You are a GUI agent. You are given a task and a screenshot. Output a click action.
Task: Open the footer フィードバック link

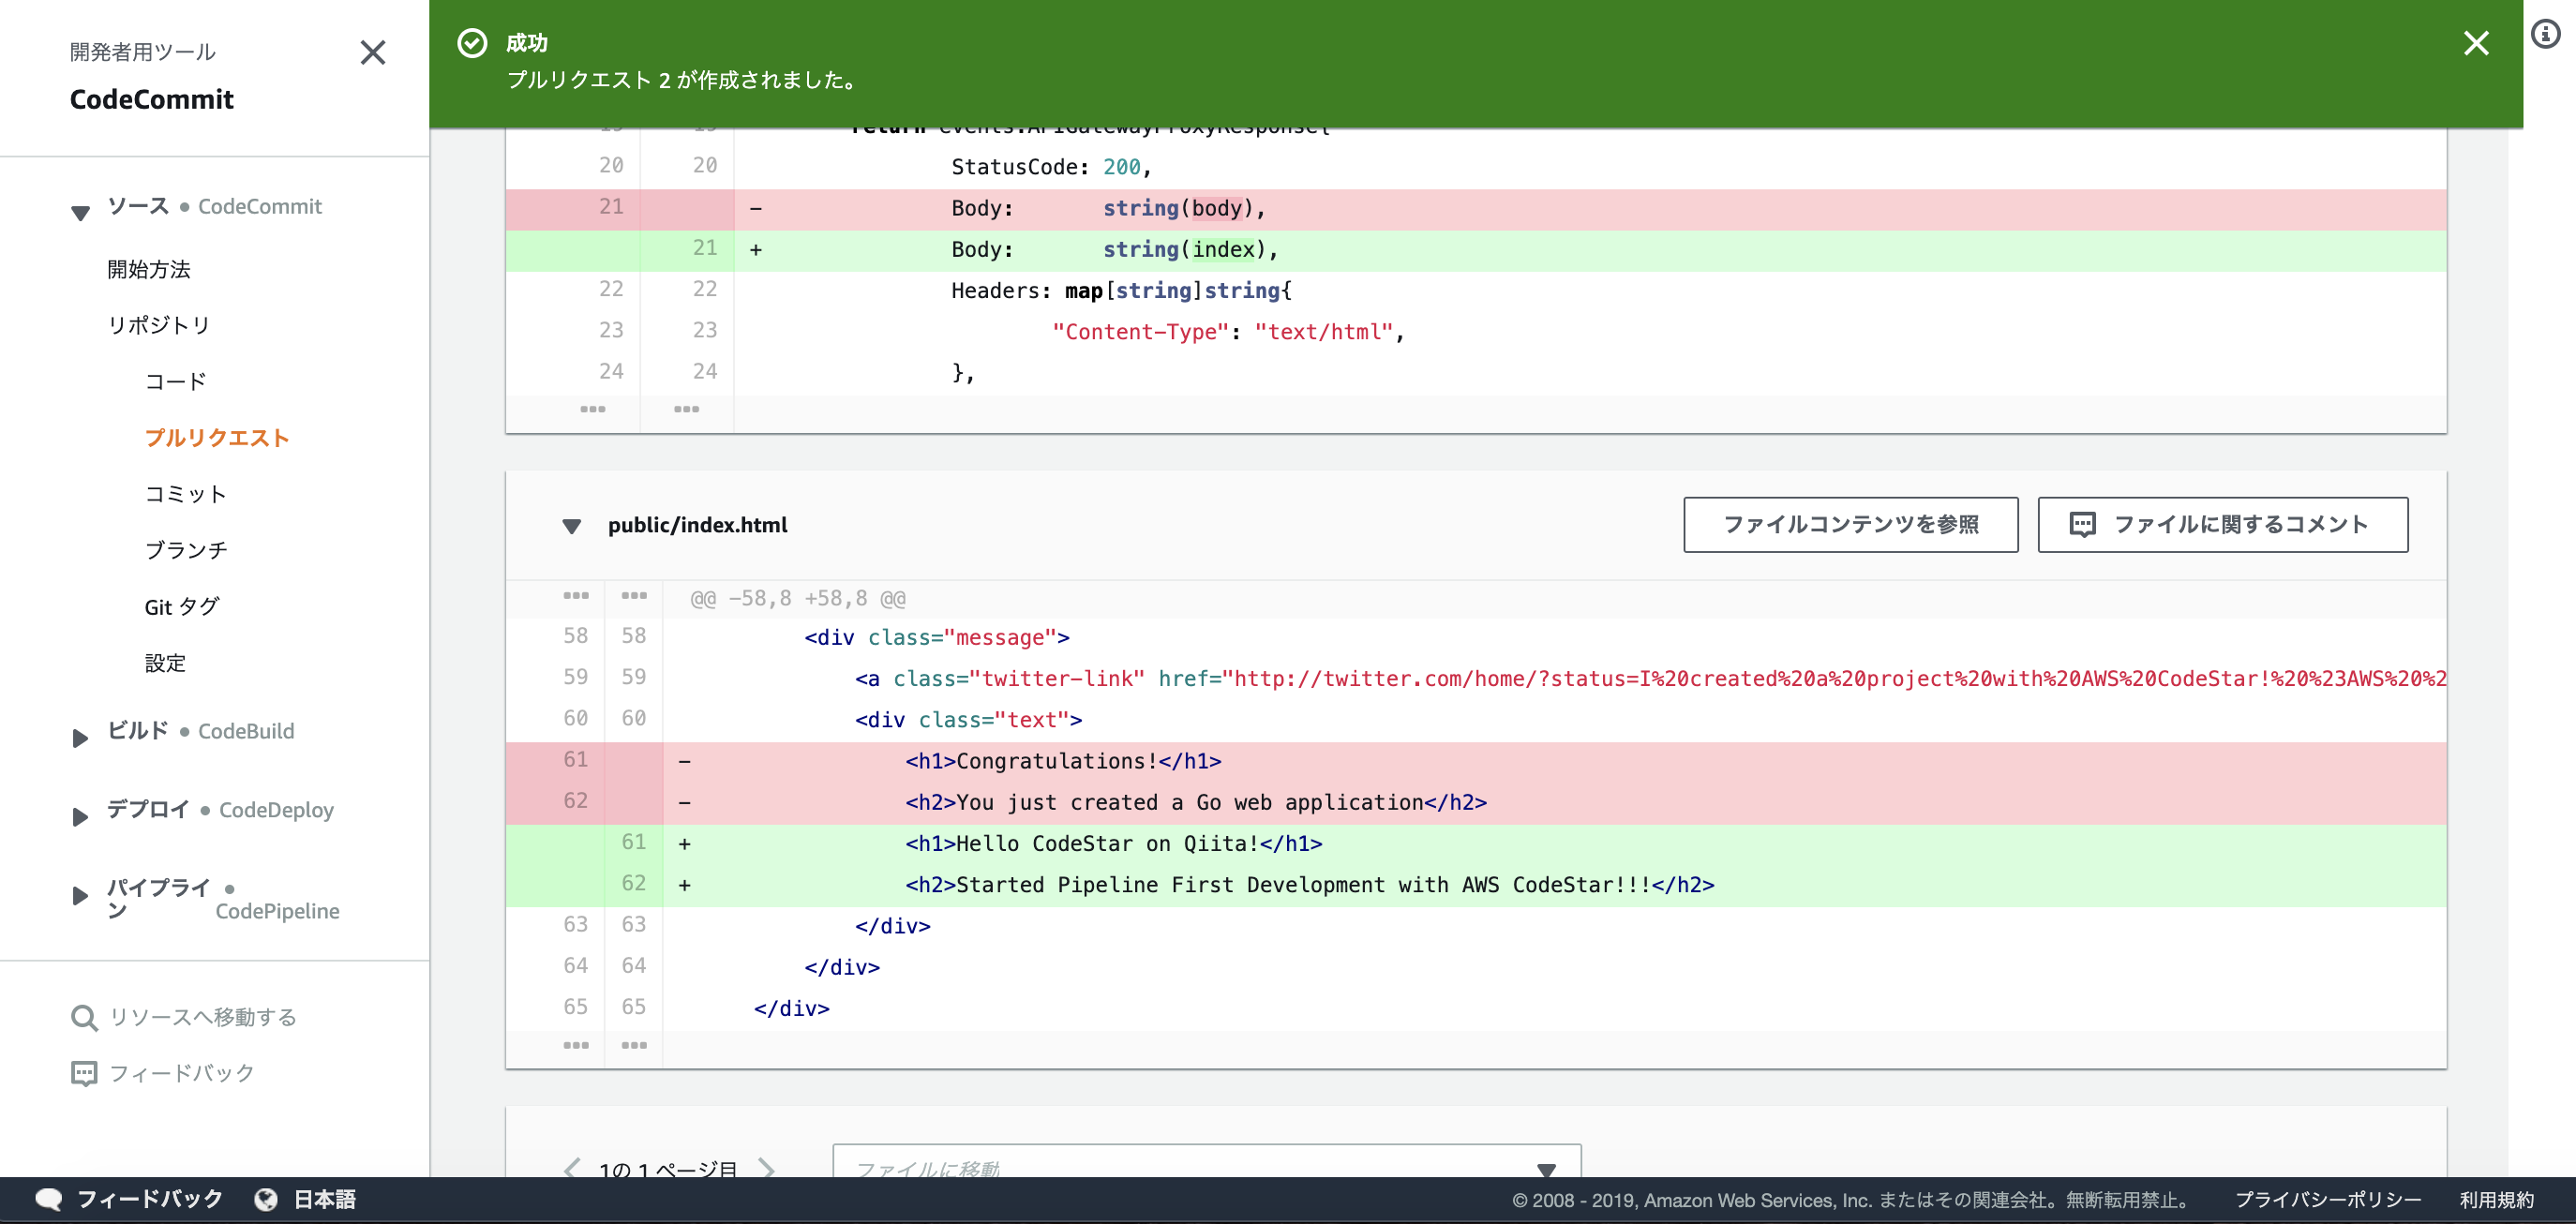(x=150, y=1199)
